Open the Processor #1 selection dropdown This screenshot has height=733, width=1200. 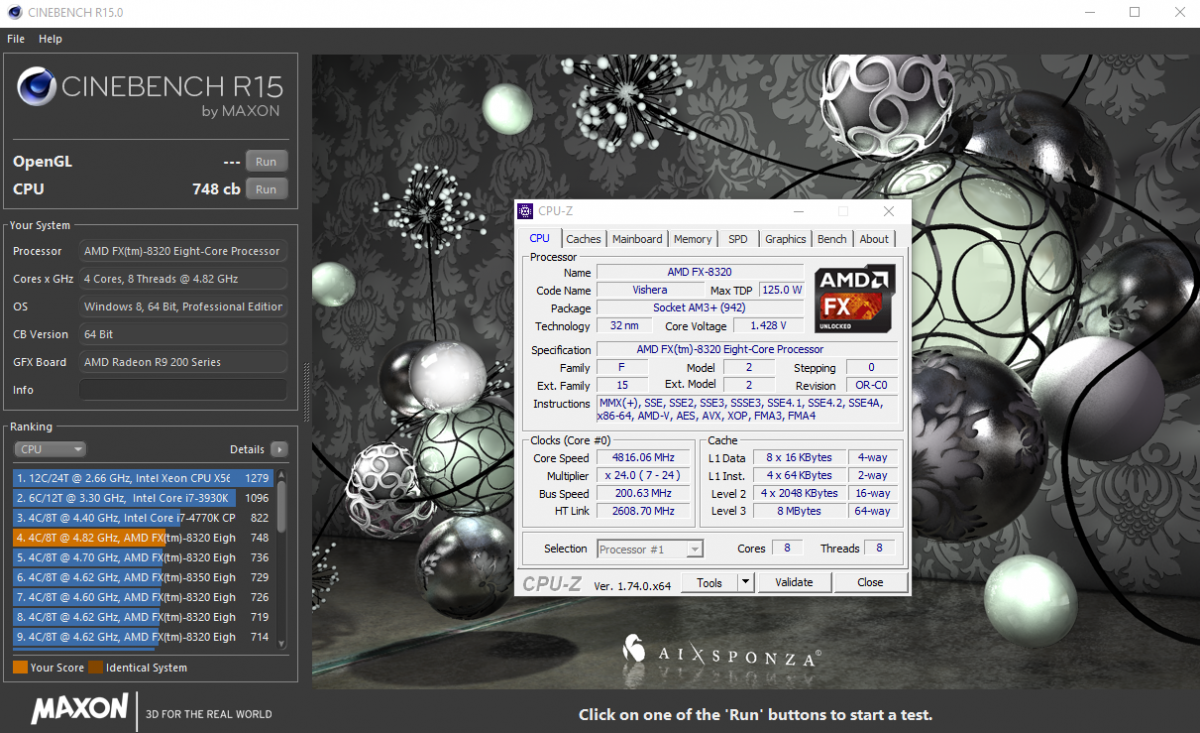(650, 548)
